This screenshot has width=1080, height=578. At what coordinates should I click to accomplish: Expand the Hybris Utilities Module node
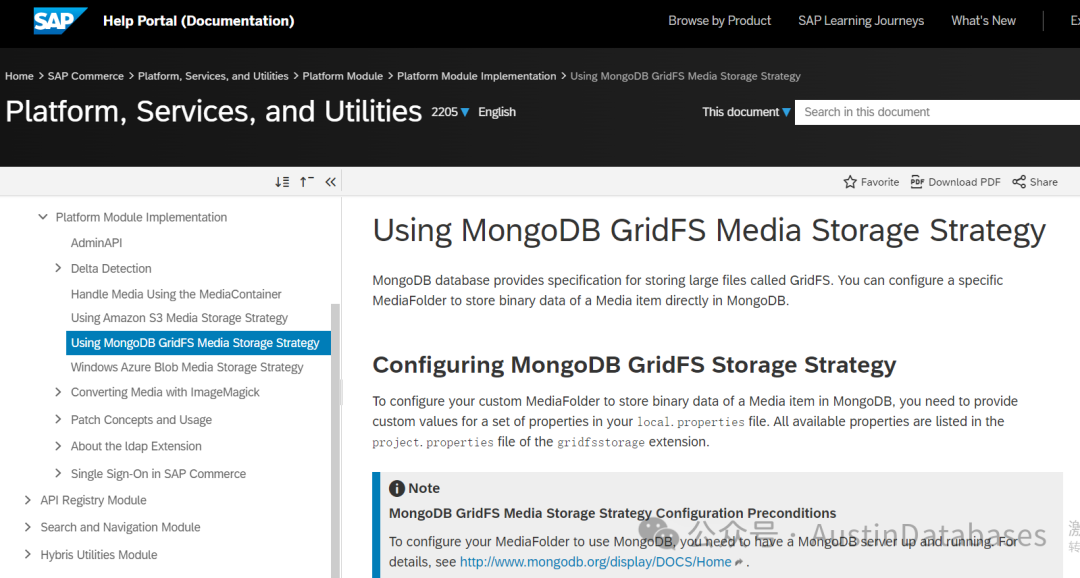click(x=28, y=555)
